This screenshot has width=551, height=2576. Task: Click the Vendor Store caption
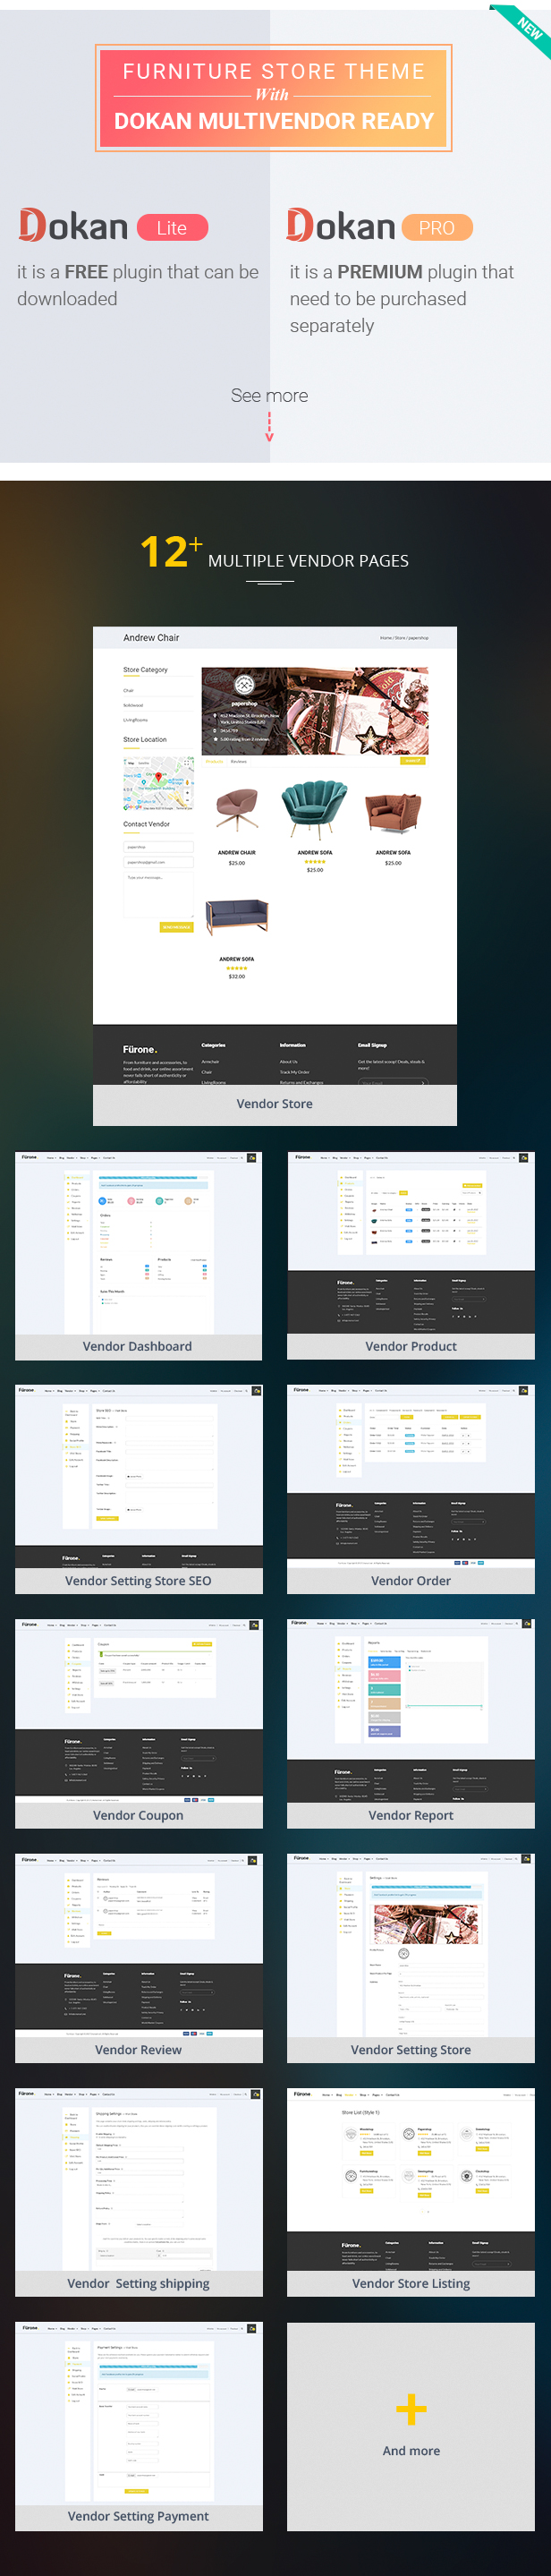(274, 1104)
